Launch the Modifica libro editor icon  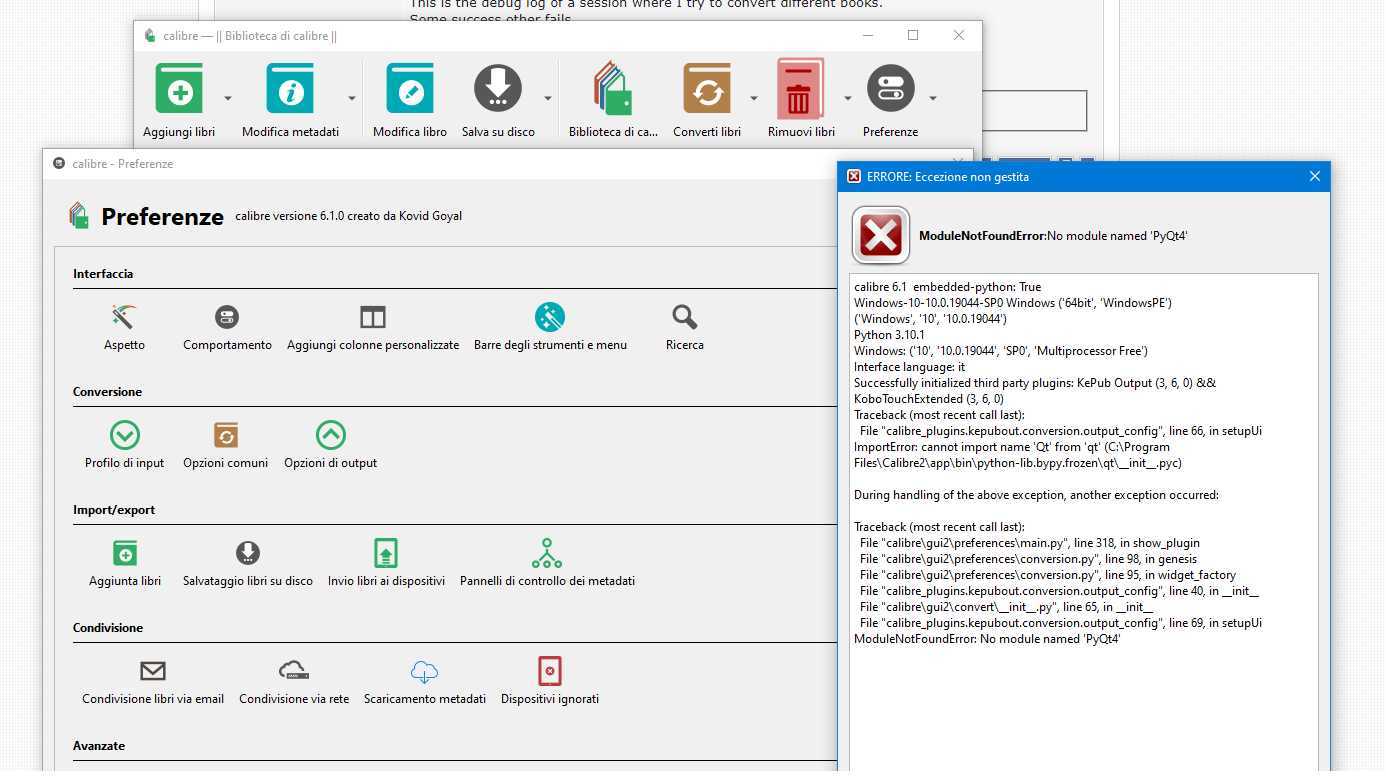[x=410, y=89]
